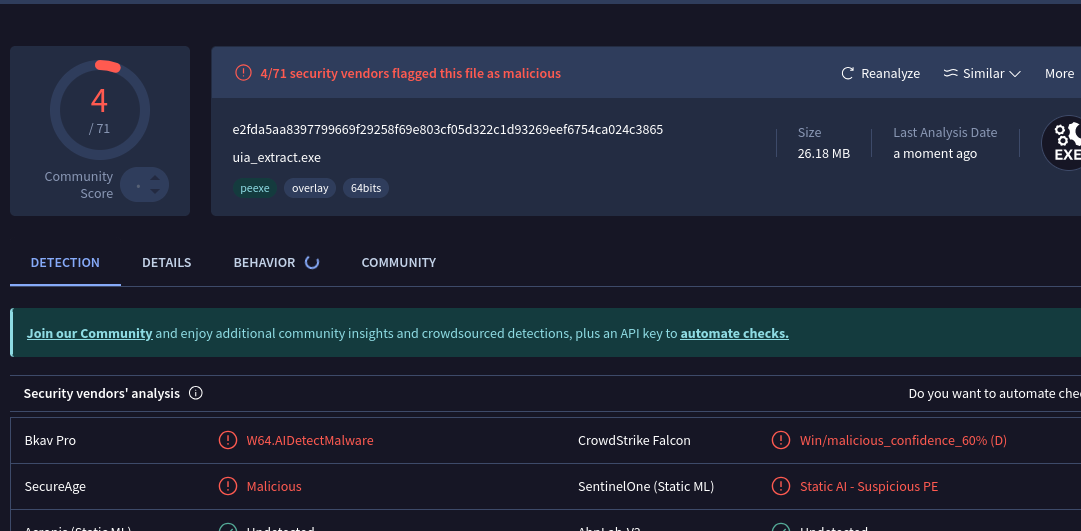The image size is (1081, 531).
Task: Switch to the BEHAVIOR tab
Action: coord(264,263)
